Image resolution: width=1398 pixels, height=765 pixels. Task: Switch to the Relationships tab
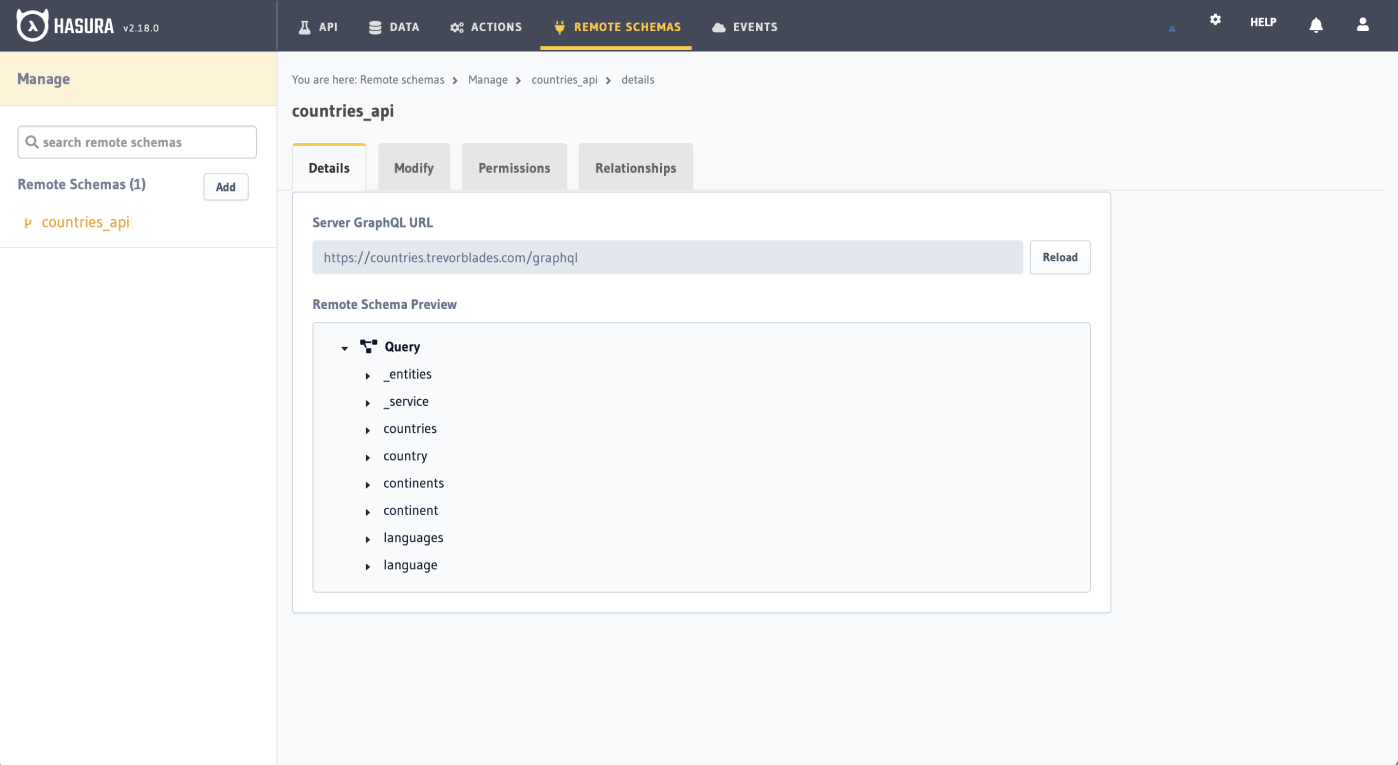(x=635, y=167)
